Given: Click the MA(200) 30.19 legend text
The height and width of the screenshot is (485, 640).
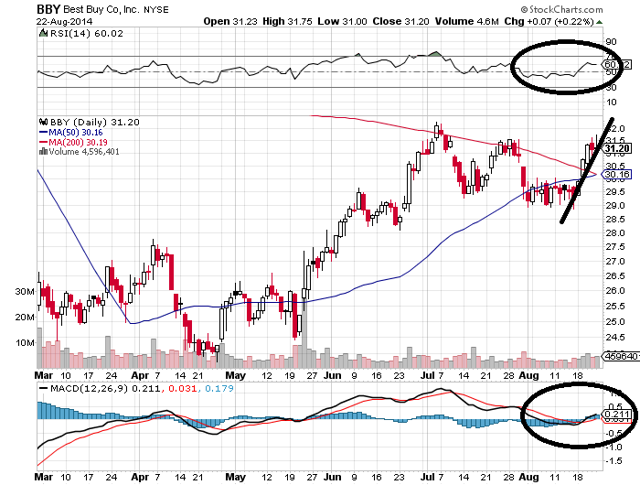Looking at the screenshot, I should [78, 142].
